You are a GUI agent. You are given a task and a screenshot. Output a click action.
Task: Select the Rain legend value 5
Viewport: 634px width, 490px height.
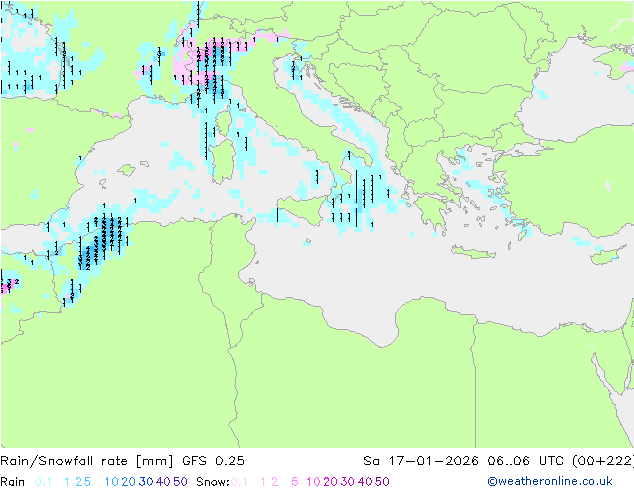[x=87, y=482]
